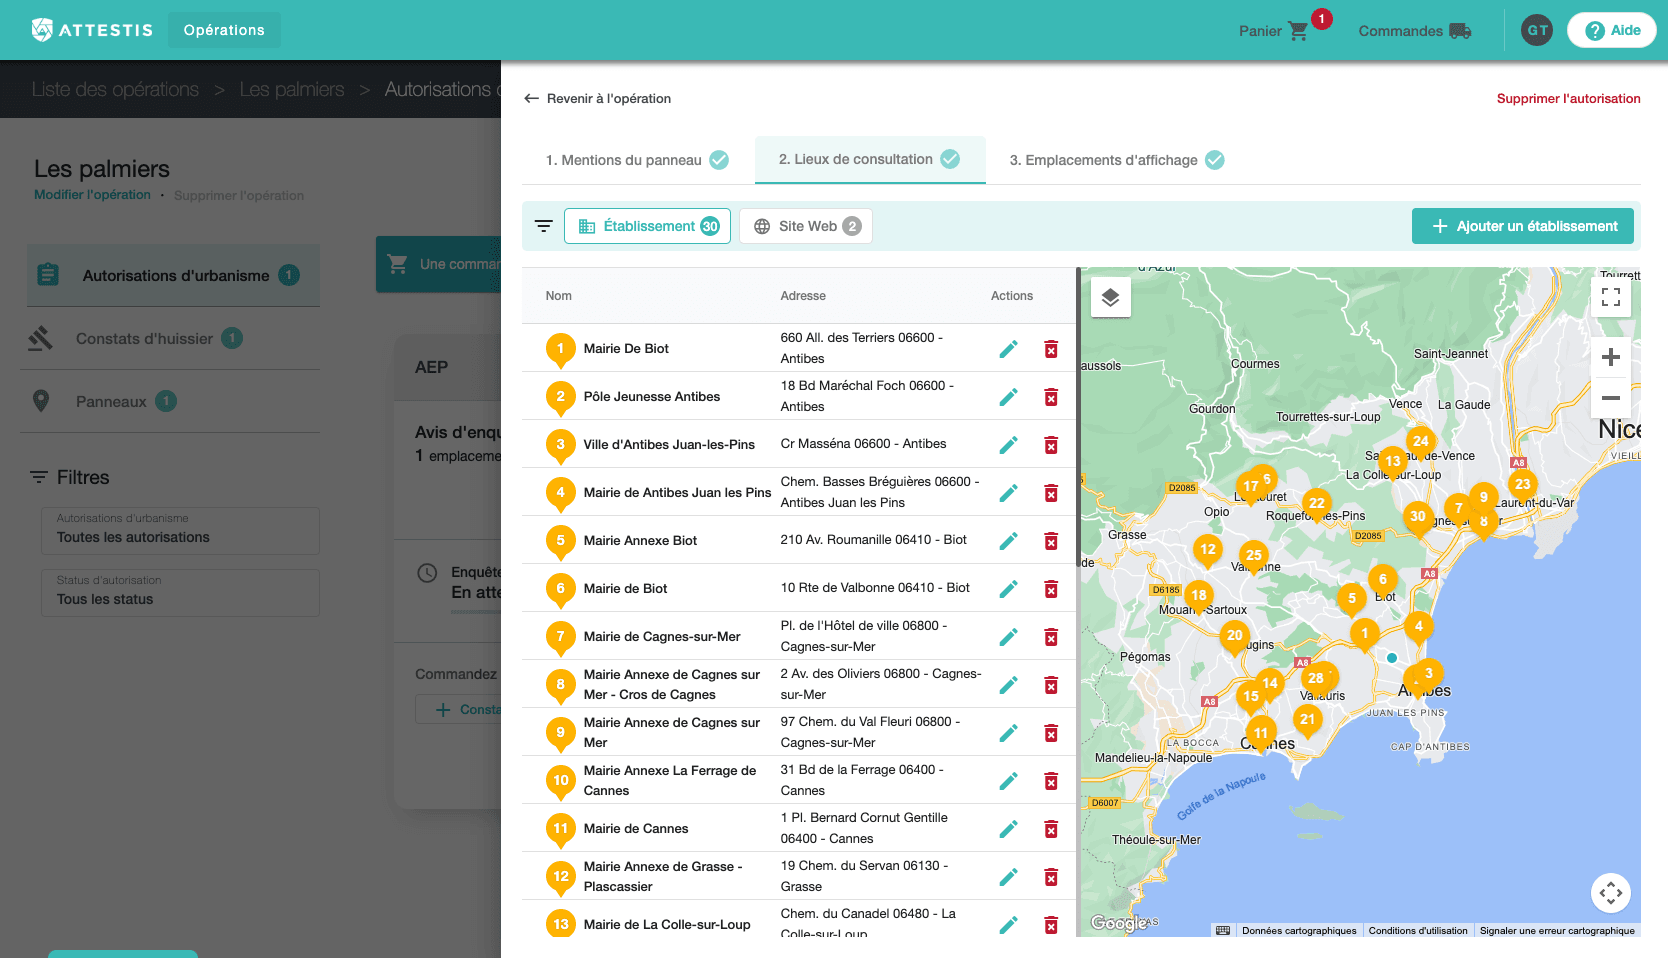The height and width of the screenshot is (958, 1668).
Task: Edit the Mairie de Biot row at 10 Rte de Valbonne
Action: pos(1008,589)
